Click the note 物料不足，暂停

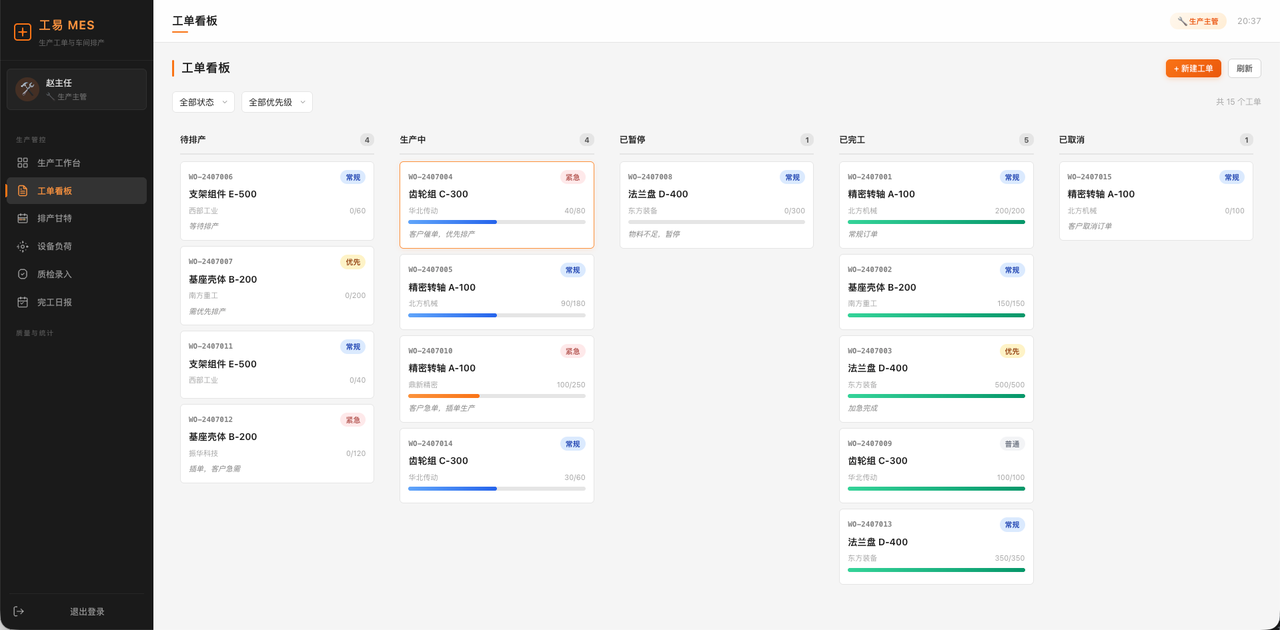(x=654, y=234)
